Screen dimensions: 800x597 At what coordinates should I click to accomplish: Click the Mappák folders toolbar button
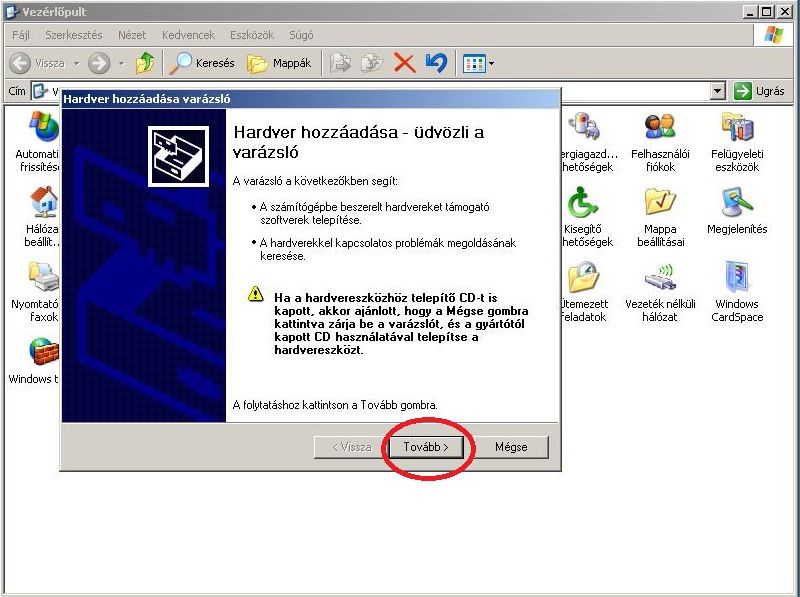click(x=279, y=63)
